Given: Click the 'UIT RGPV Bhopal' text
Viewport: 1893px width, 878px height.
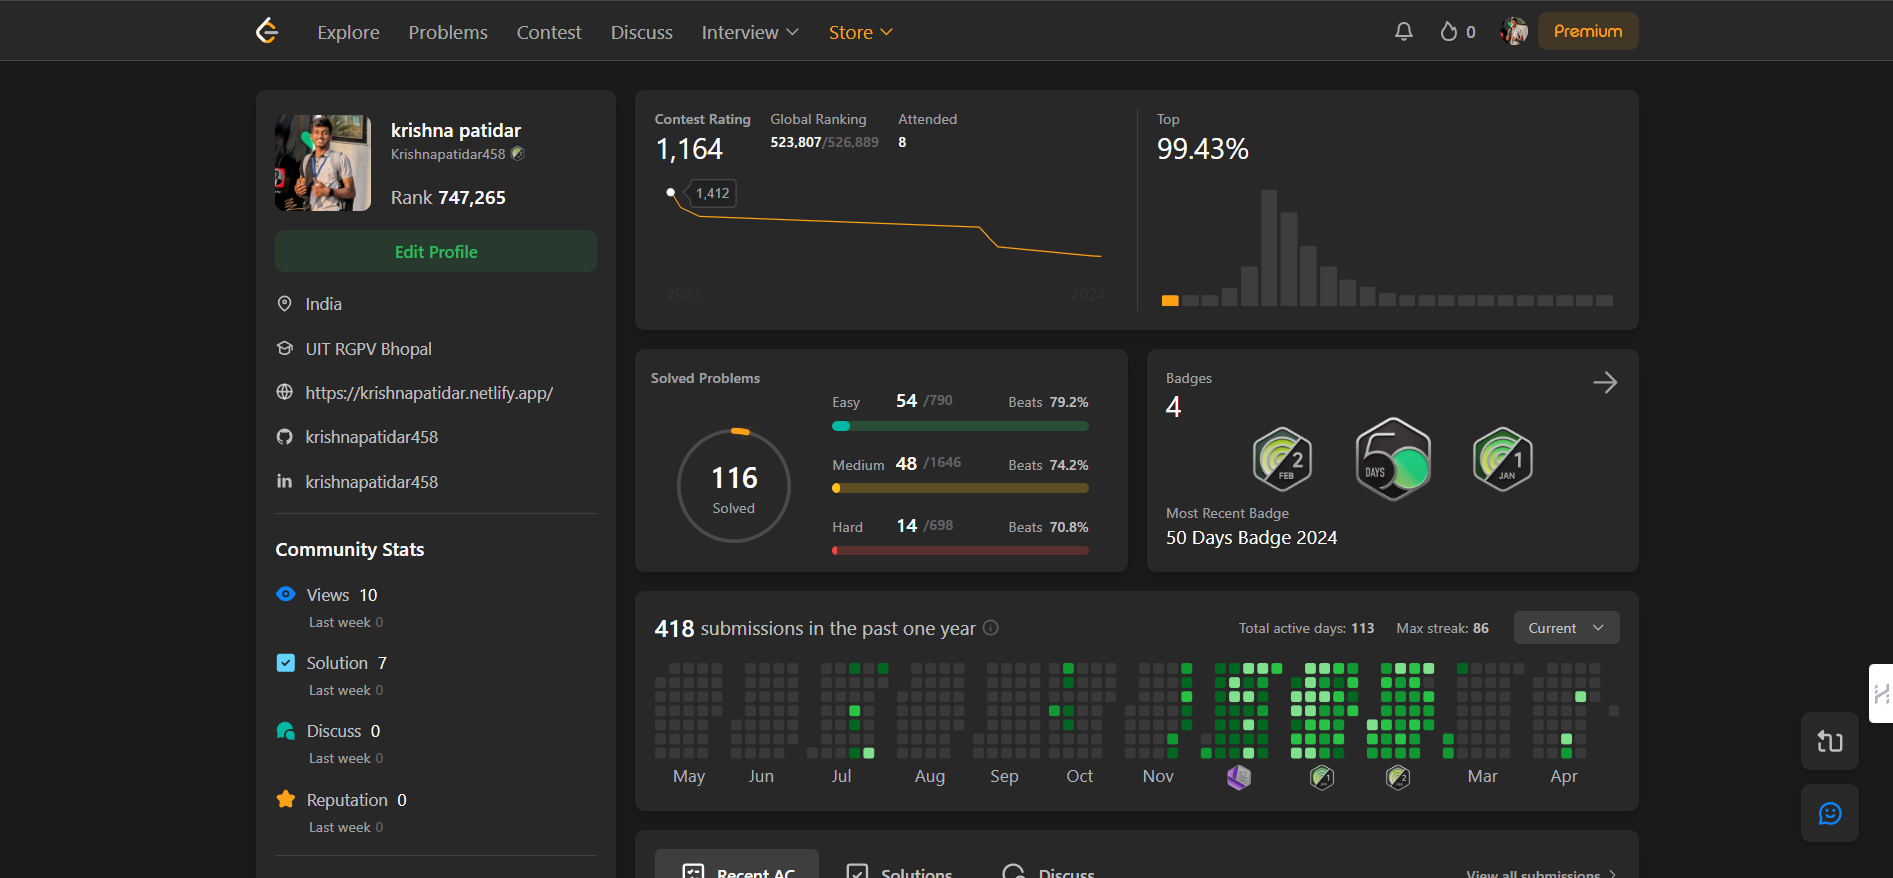Looking at the screenshot, I should pyautogui.click(x=369, y=349).
